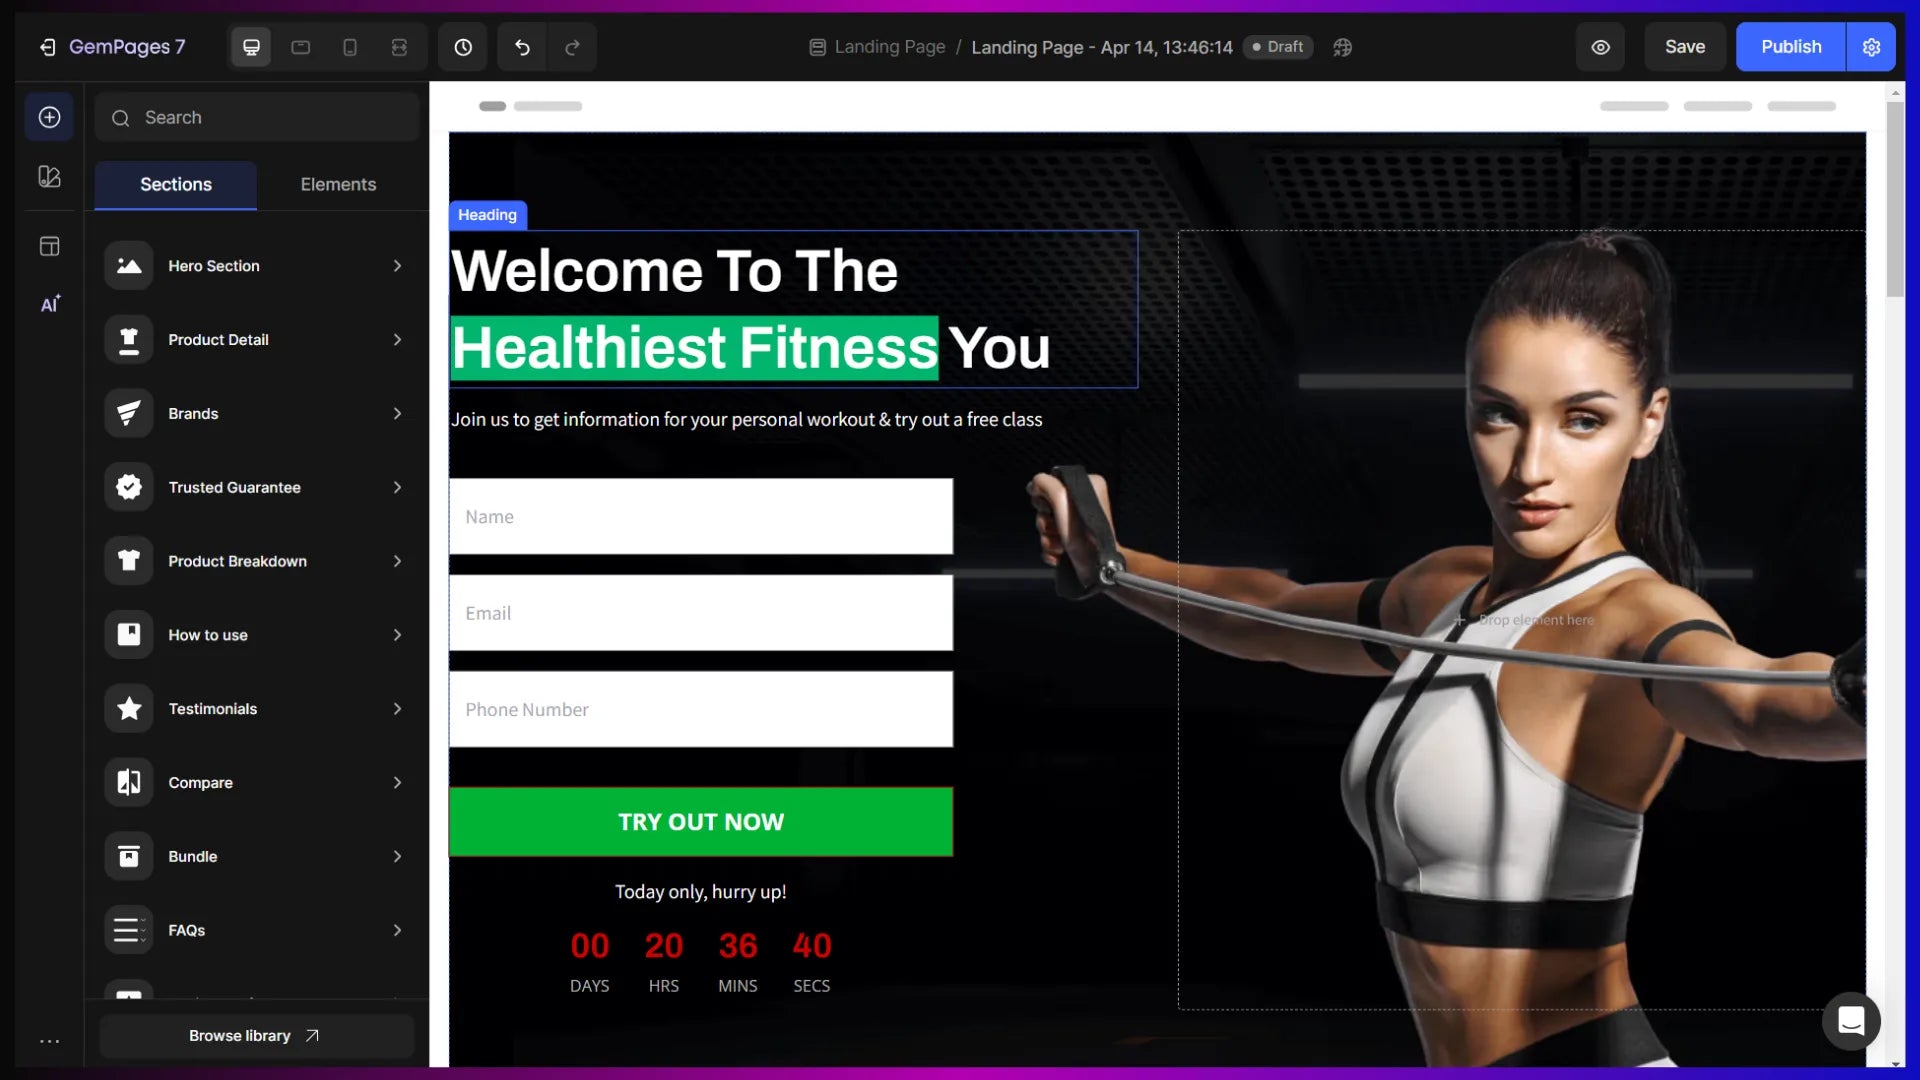Click the Undo icon in toolbar

[x=522, y=46]
